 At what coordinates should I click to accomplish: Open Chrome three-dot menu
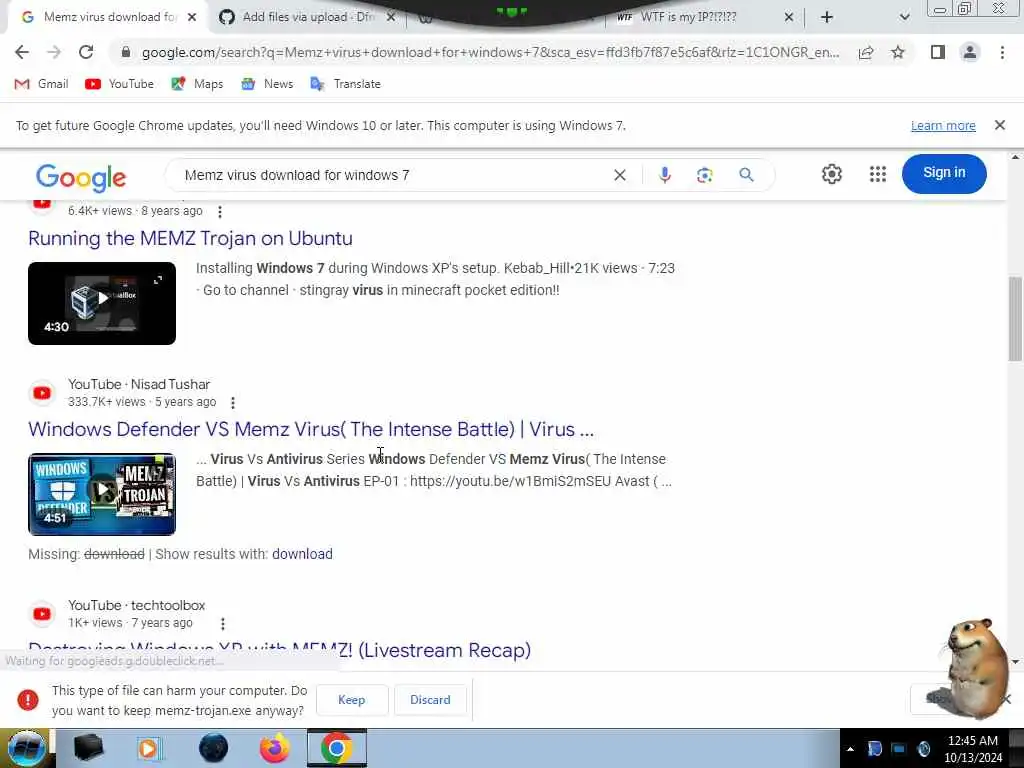1002,52
